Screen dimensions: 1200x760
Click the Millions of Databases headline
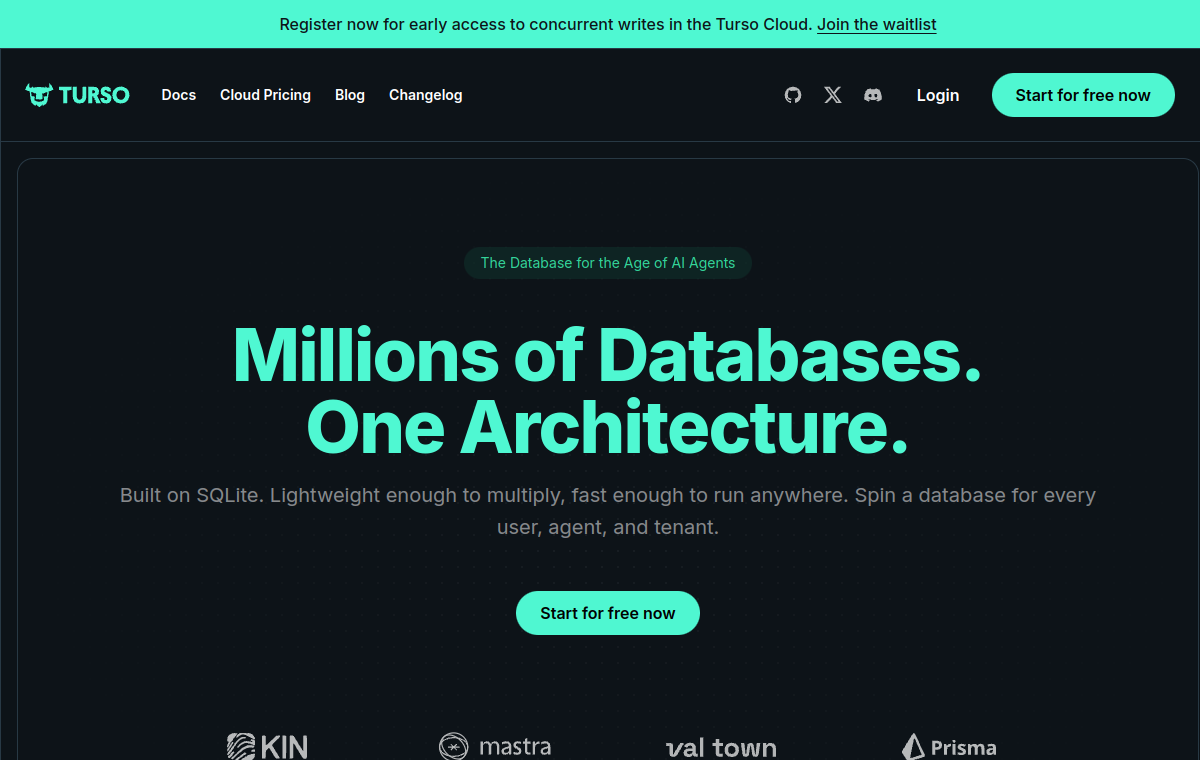click(x=608, y=390)
